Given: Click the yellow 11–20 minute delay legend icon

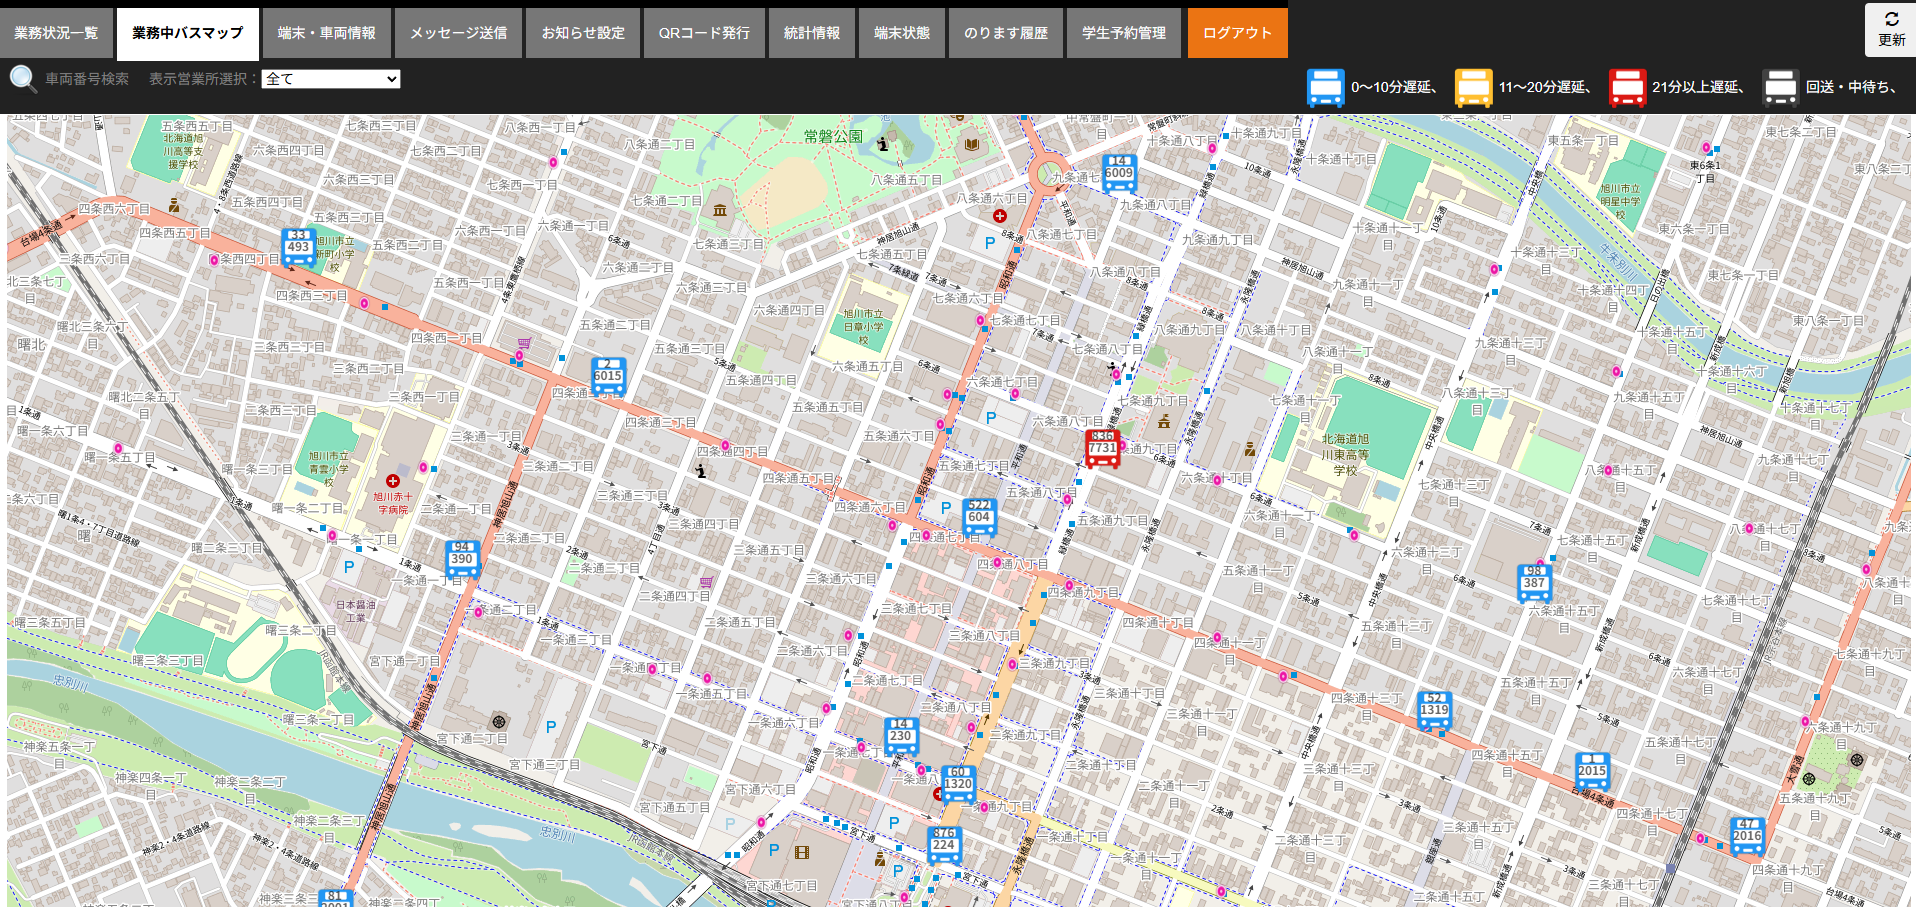Looking at the screenshot, I should 1473,88.
